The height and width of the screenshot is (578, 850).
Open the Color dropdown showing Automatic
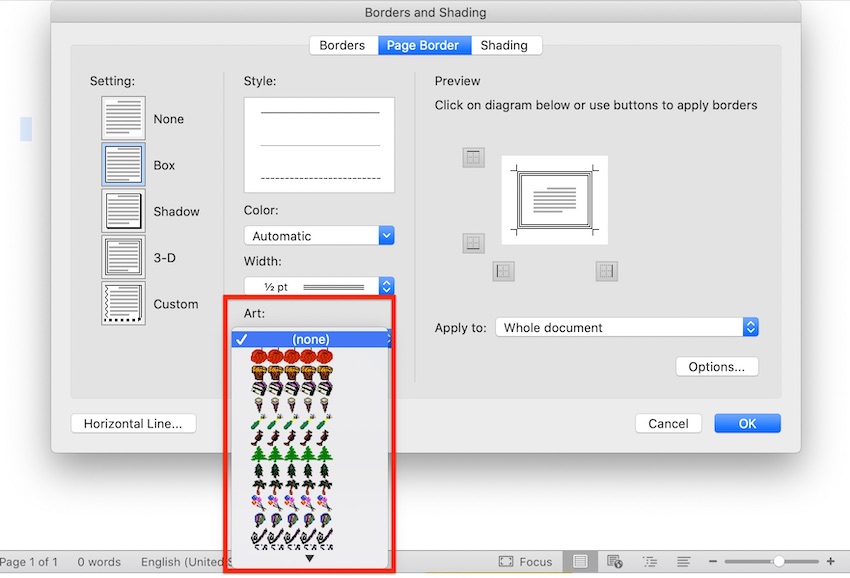pyautogui.click(x=318, y=235)
